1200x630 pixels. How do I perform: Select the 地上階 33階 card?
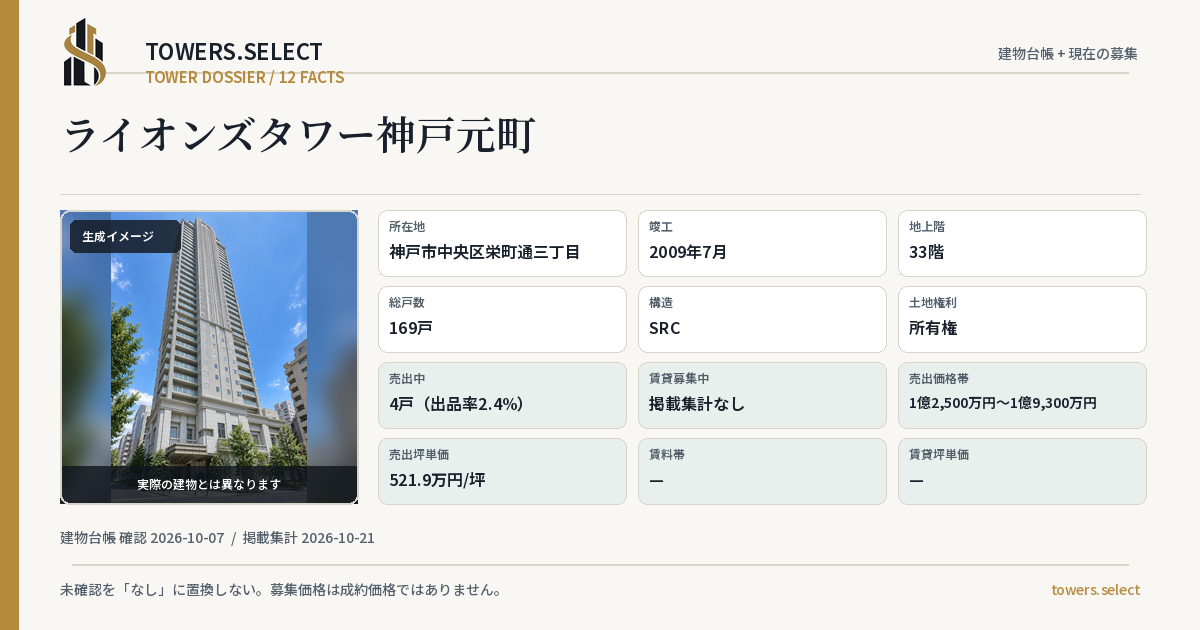[1022, 243]
